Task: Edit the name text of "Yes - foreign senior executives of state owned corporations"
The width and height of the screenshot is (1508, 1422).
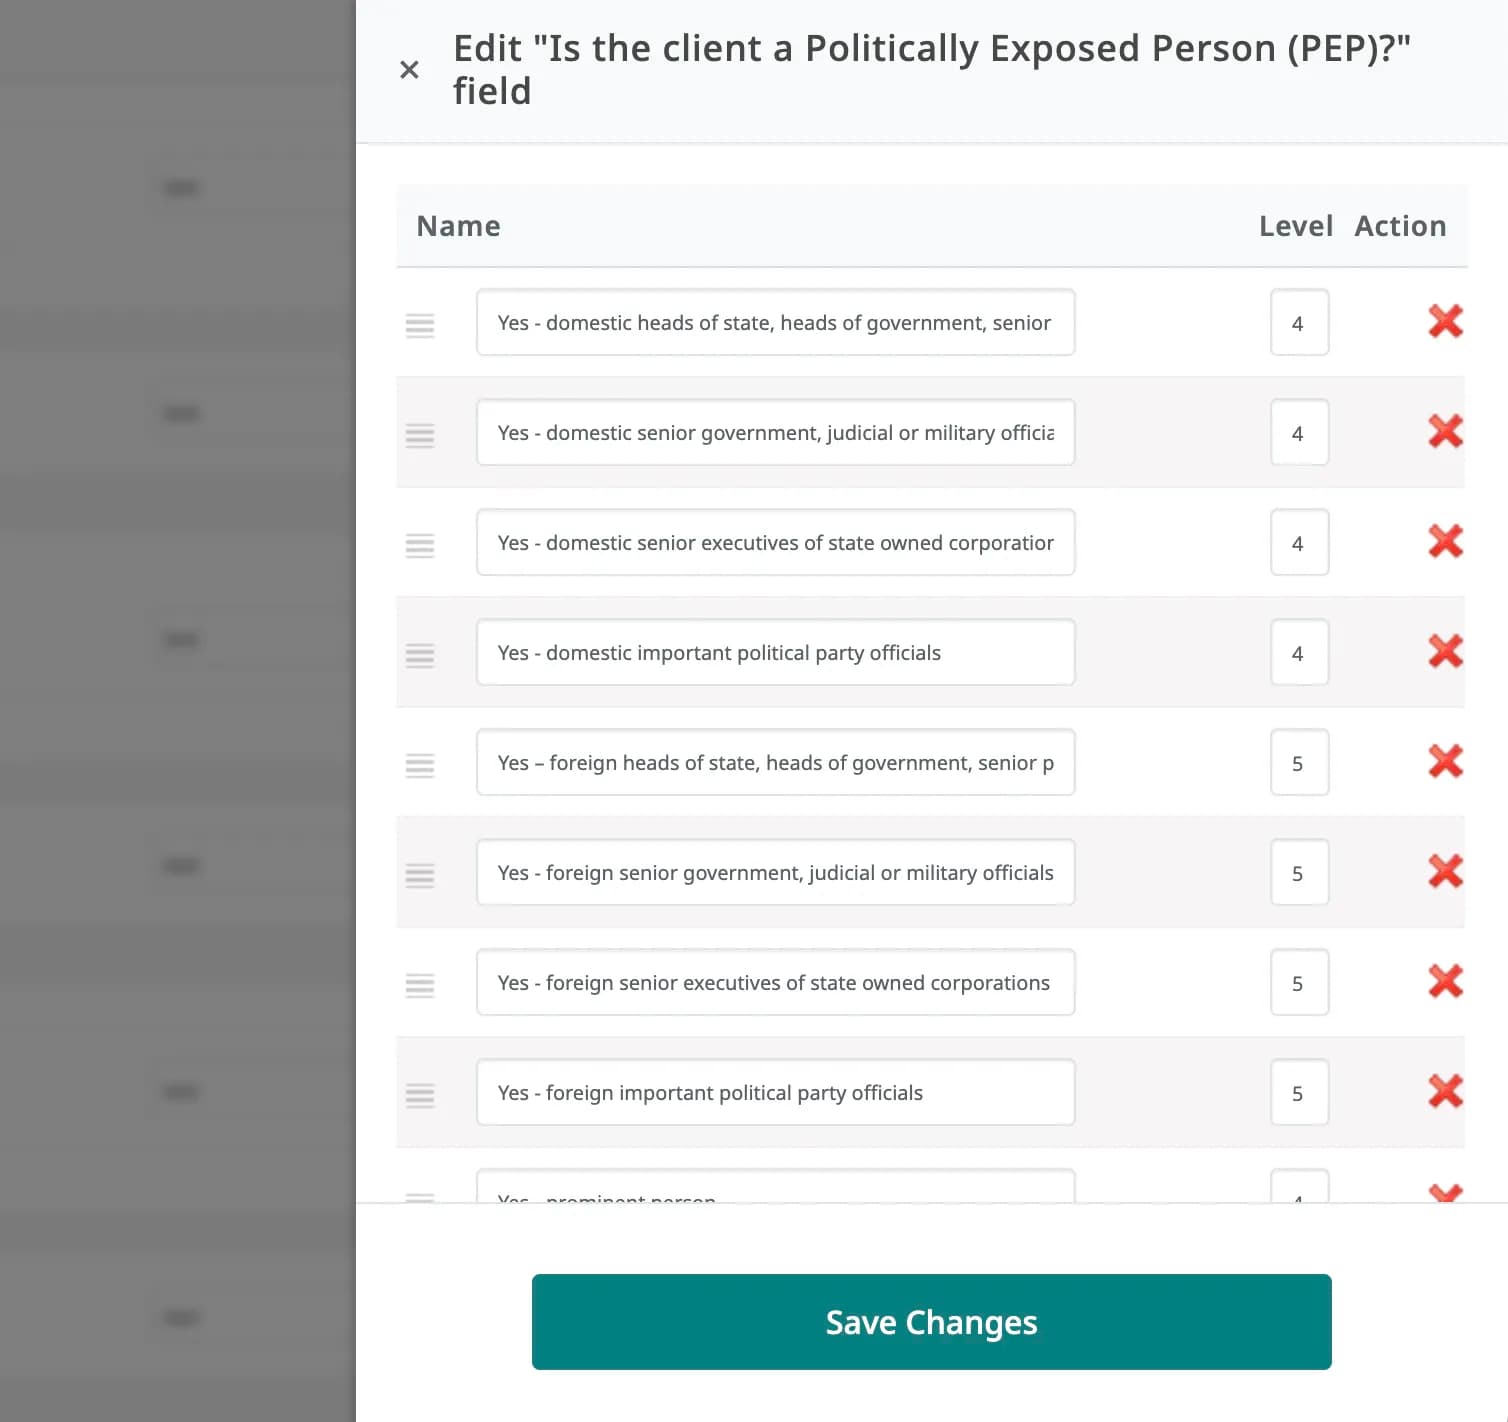Action: [775, 982]
